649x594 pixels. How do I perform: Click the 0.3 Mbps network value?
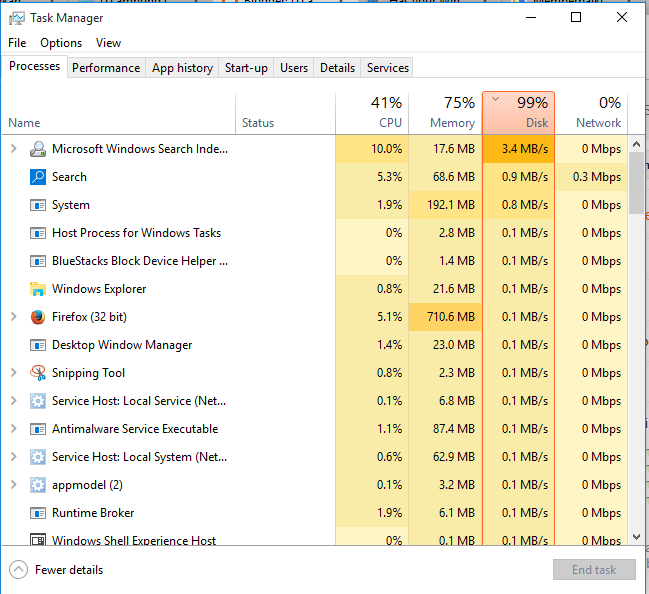tap(597, 177)
